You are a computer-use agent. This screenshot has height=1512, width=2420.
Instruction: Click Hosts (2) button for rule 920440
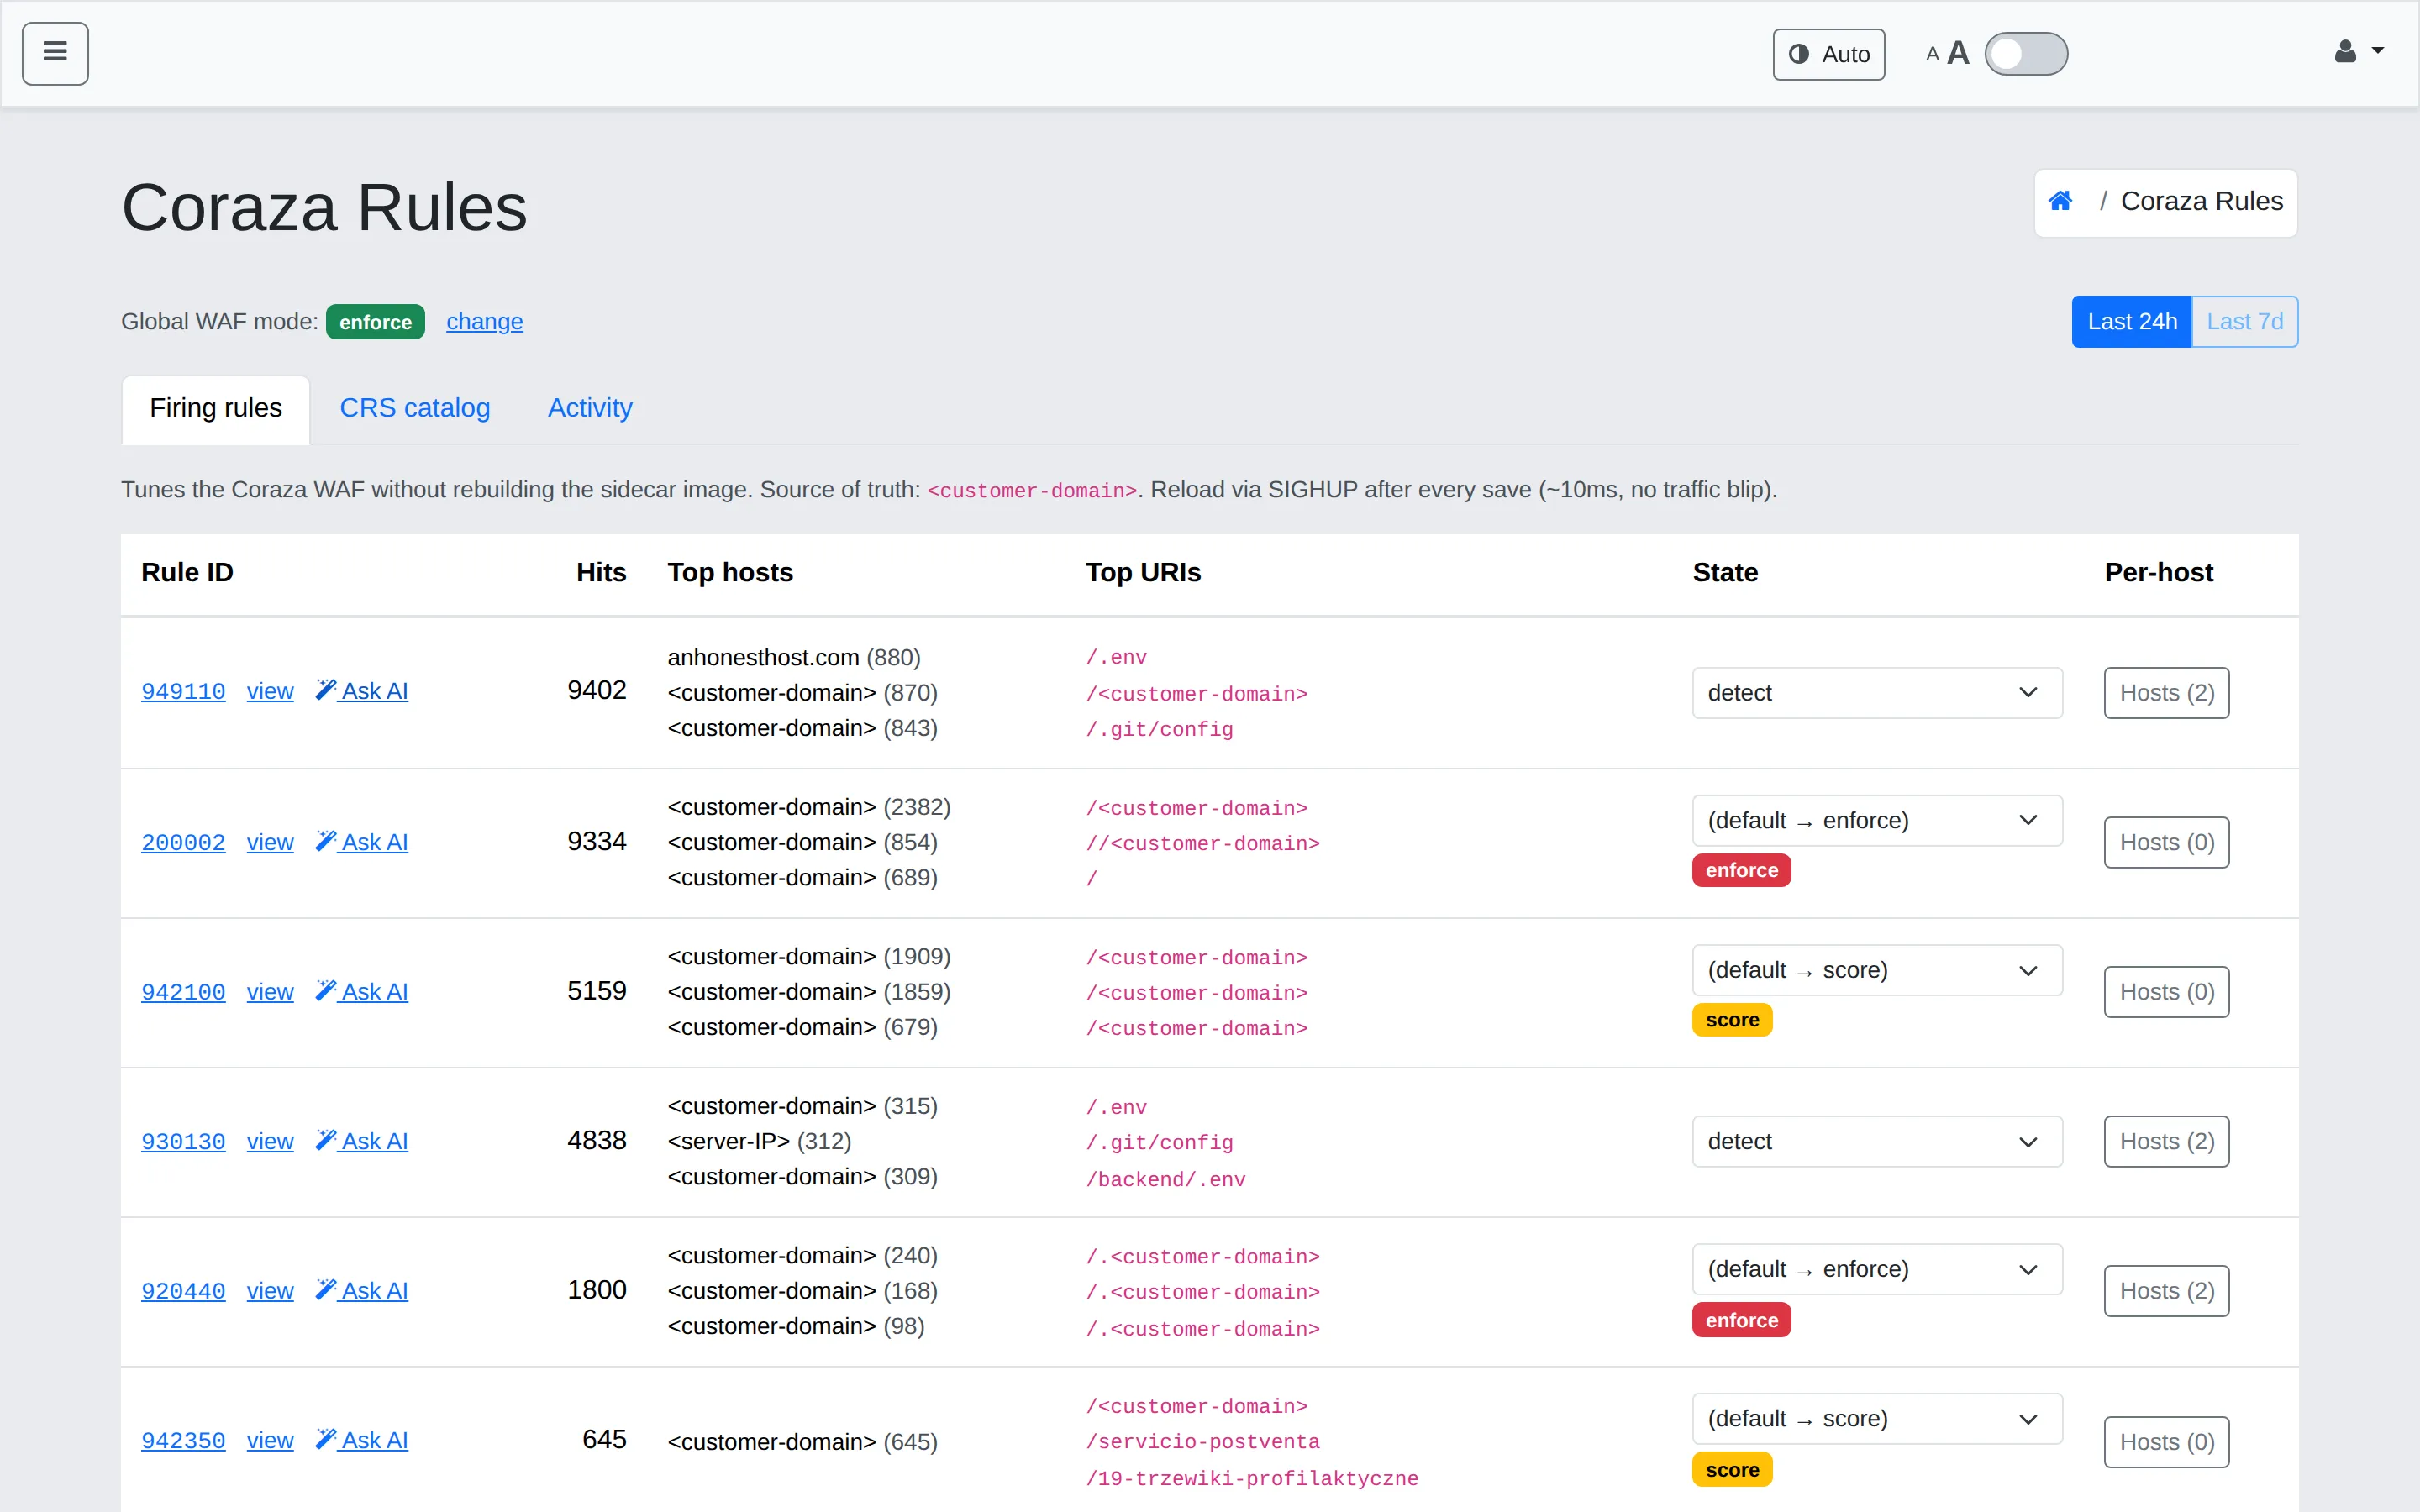pos(2166,1291)
